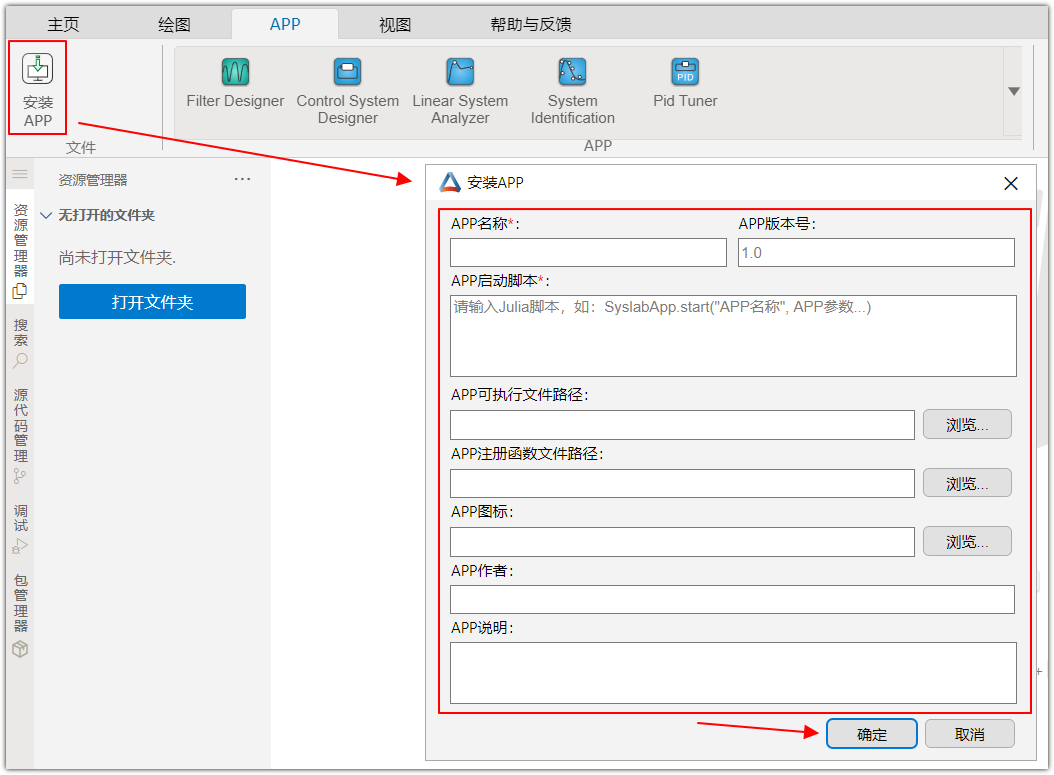Image resolution: width=1054 pixels, height=775 pixels.
Task: Select the APP ribbon tab
Action: click(x=285, y=24)
